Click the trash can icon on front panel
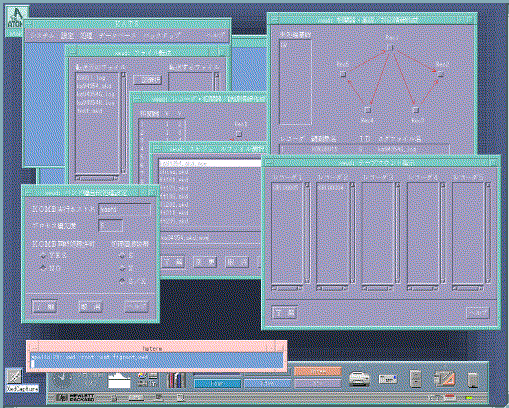Image resolution: width=509 pixels, height=408 pixels. [x=473, y=380]
